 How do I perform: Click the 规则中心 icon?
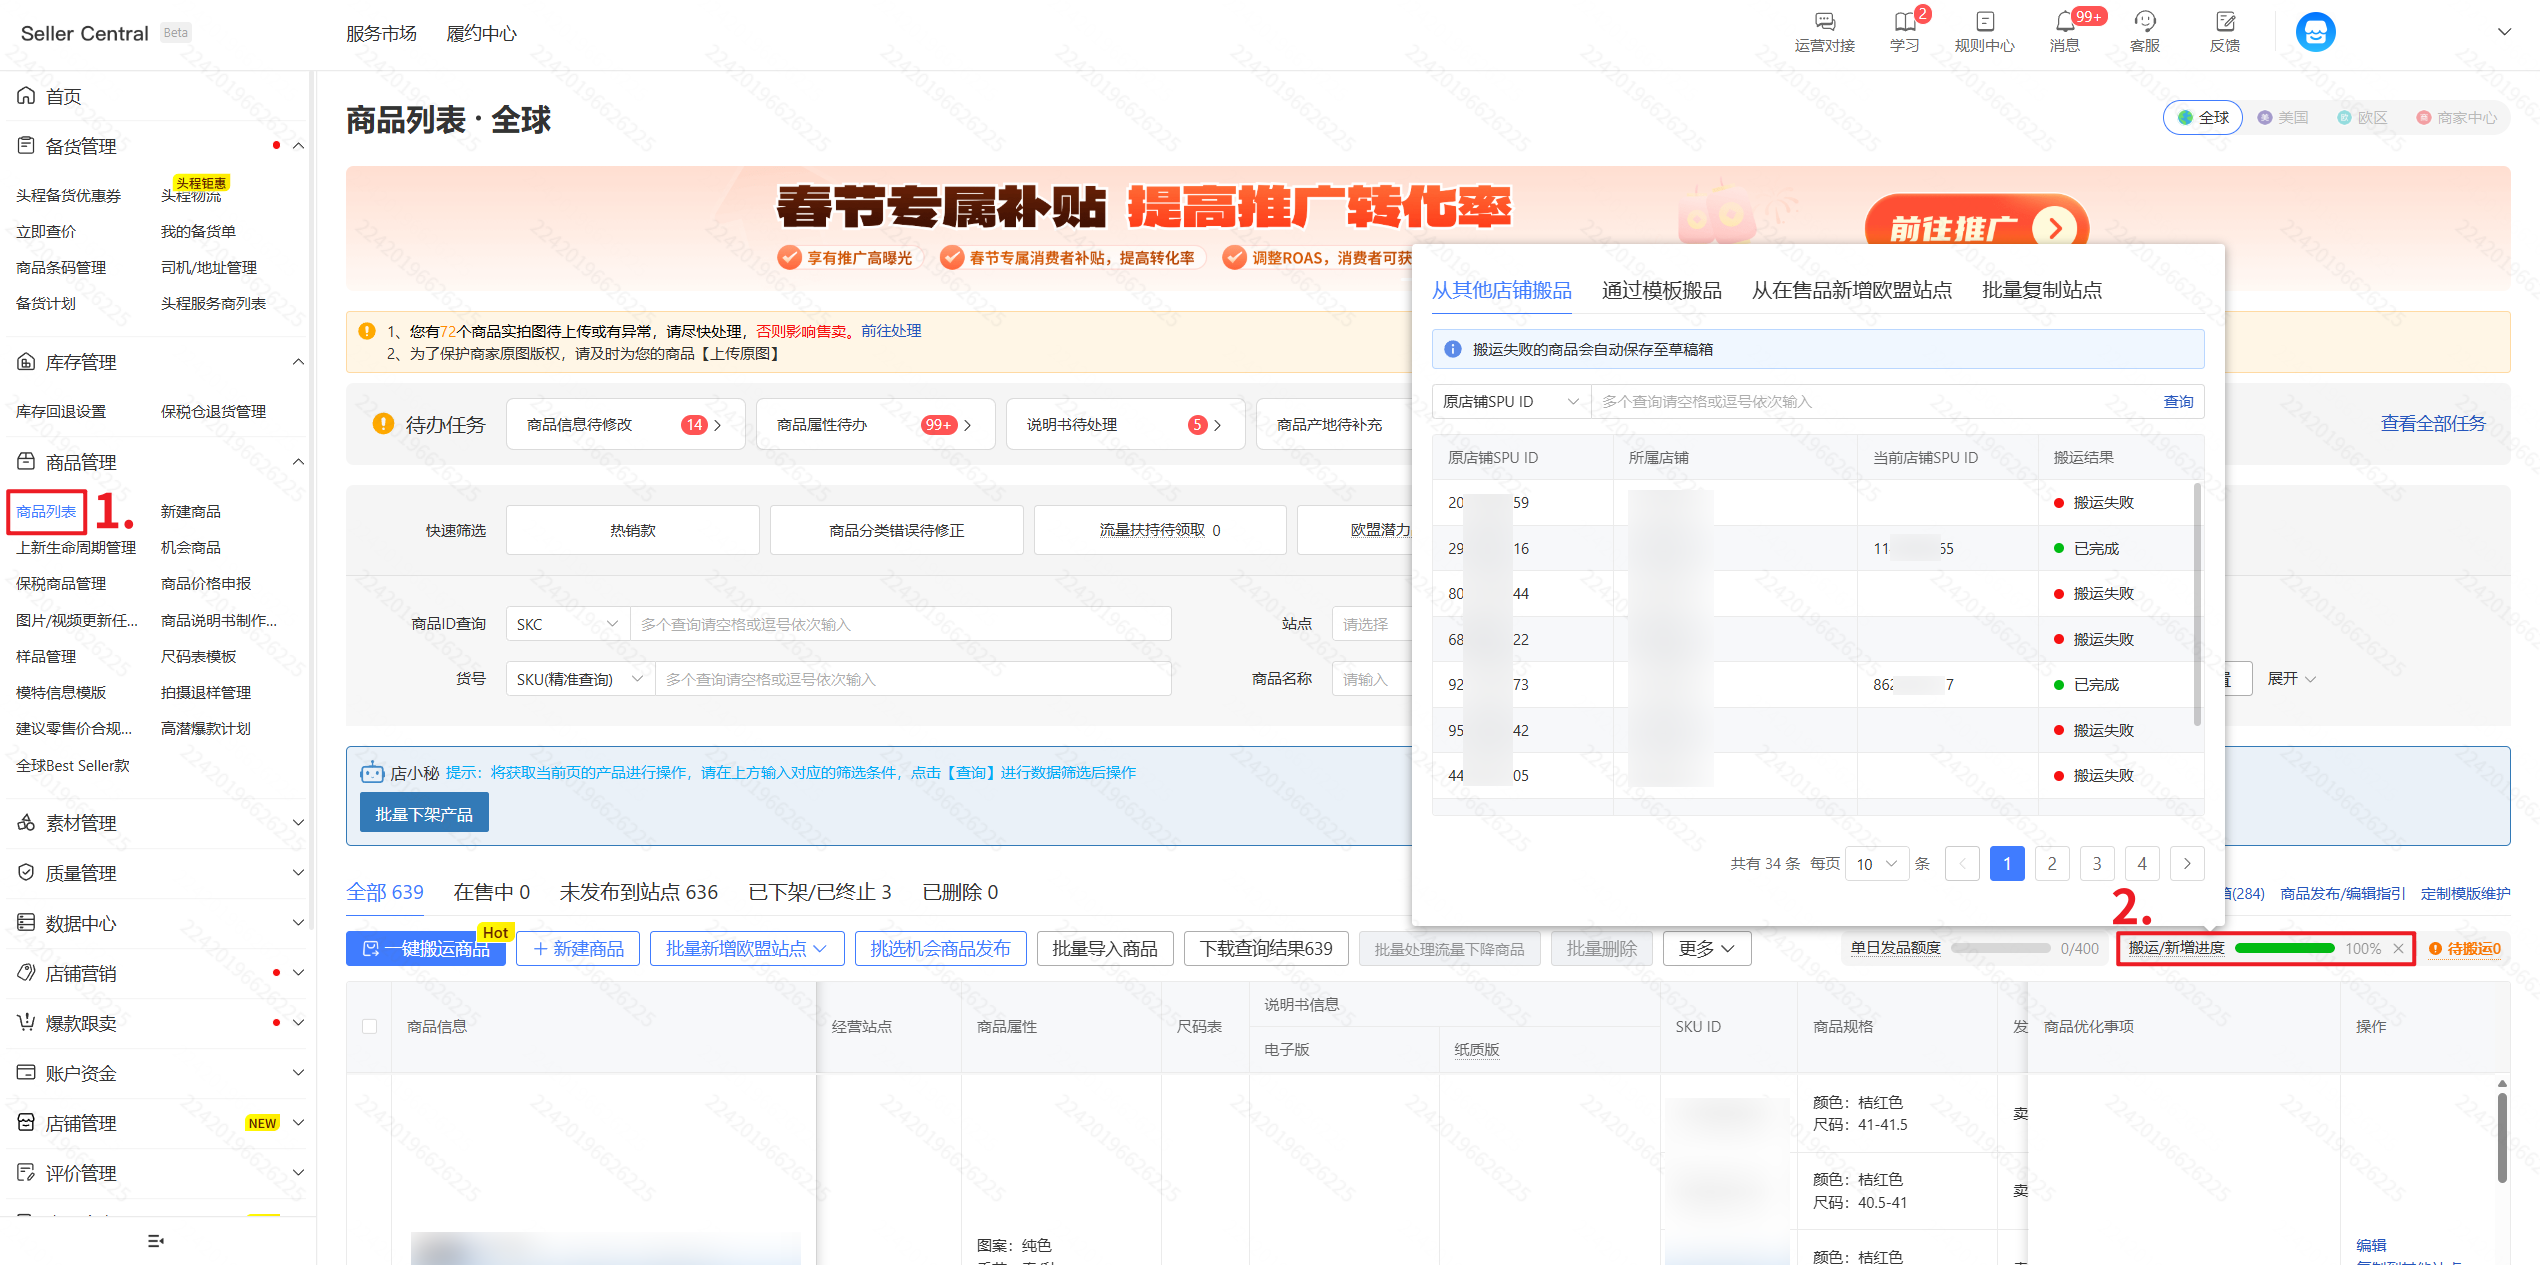point(1984,22)
